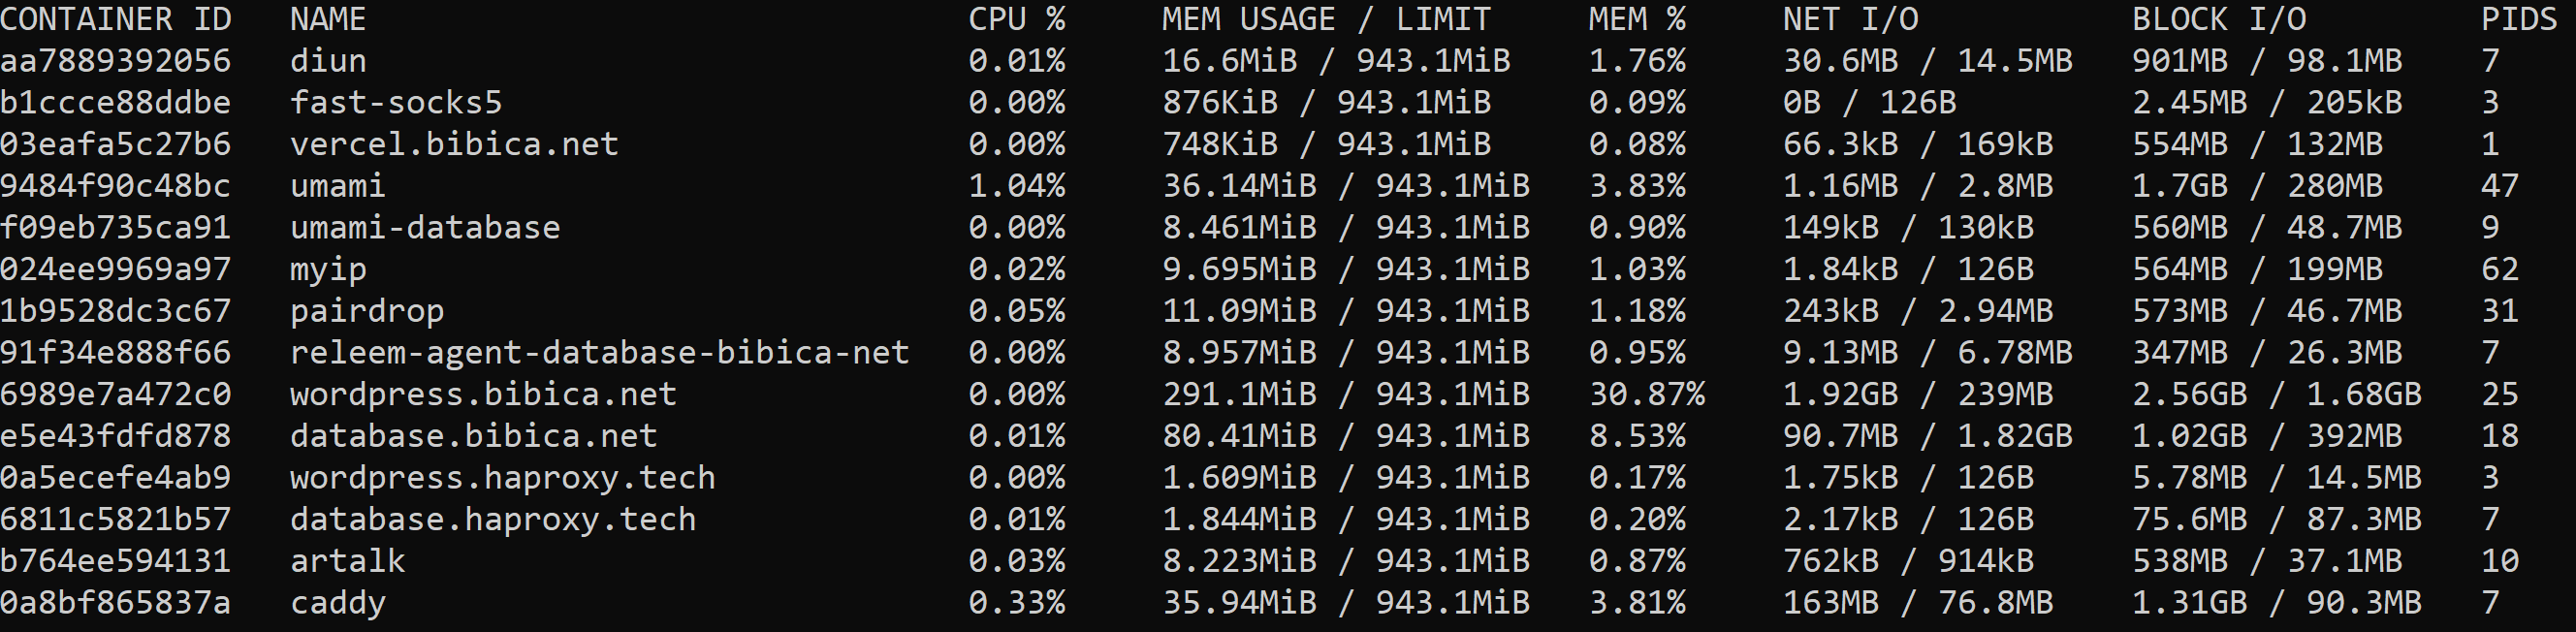Click the 30.87% memory value
This screenshot has width=2576, height=632.
tap(1646, 394)
